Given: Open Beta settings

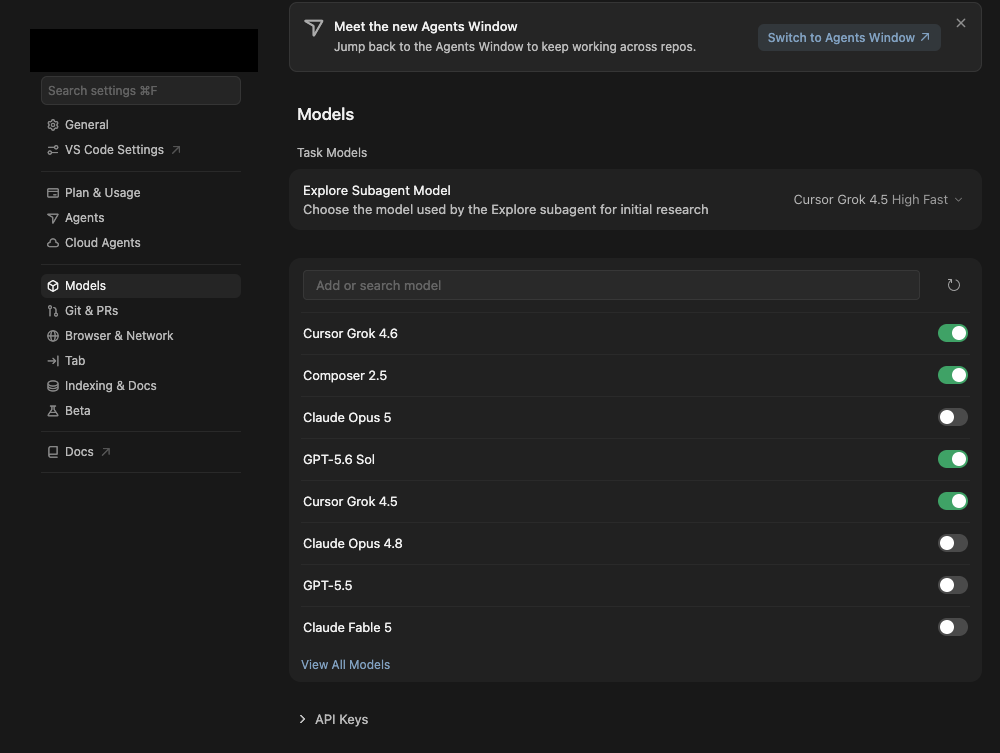Looking at the screenshot, I should click(x=141, y=411).
